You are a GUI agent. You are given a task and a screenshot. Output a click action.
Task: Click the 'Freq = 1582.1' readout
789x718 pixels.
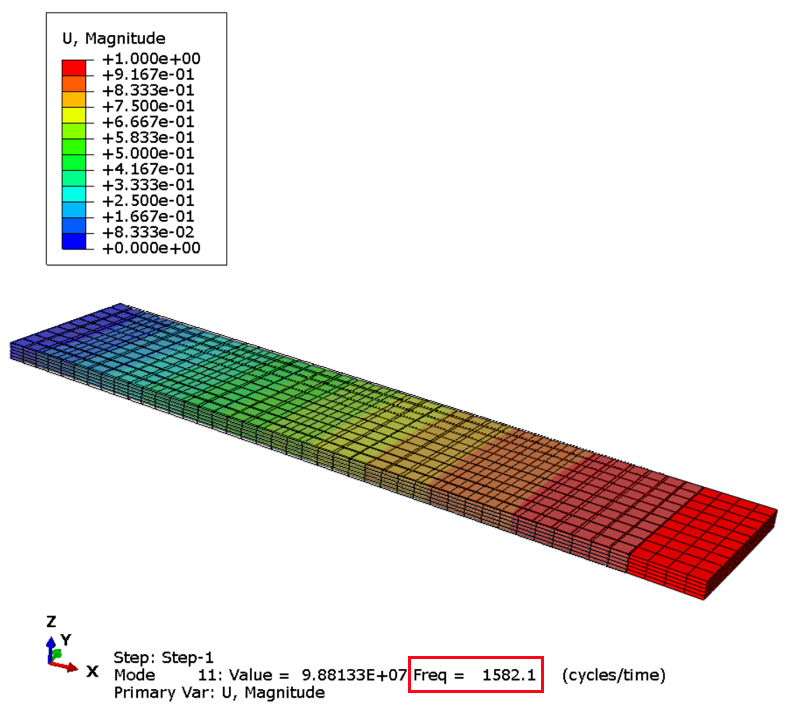(x=475, y=675)
